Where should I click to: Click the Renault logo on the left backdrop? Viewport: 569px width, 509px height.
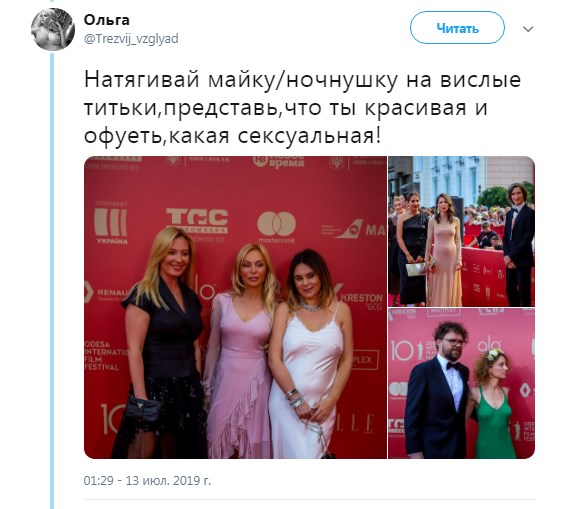tap(107, 293)
